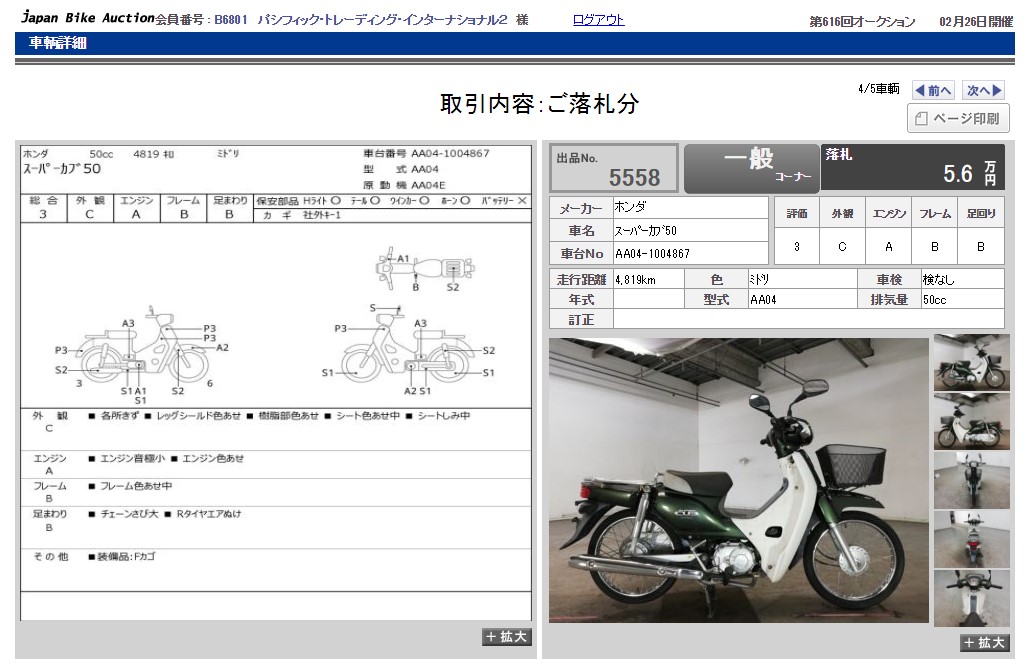Viewport: 1027px width, 665px height.
Task: Click the mileage value 4,819km
Action: point(635,280)
